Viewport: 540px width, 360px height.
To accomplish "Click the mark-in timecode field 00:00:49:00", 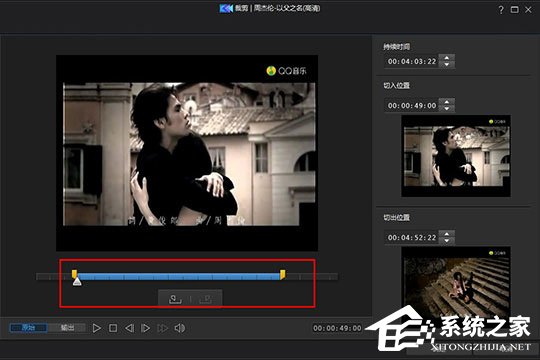I will [x=412, y=105].
